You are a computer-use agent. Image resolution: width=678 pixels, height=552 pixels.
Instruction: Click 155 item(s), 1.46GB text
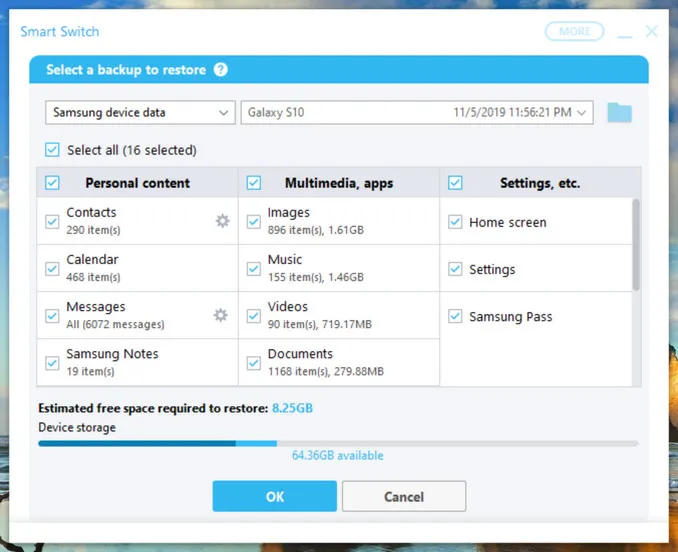coord(316,277)
